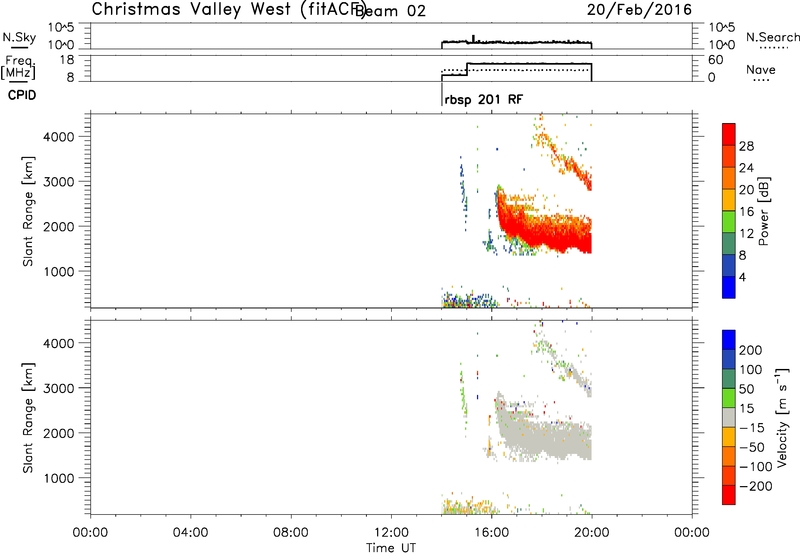Click the '08:00' time tick label
The height and width of the screenshot is (554, 800).
click(291, 533)
